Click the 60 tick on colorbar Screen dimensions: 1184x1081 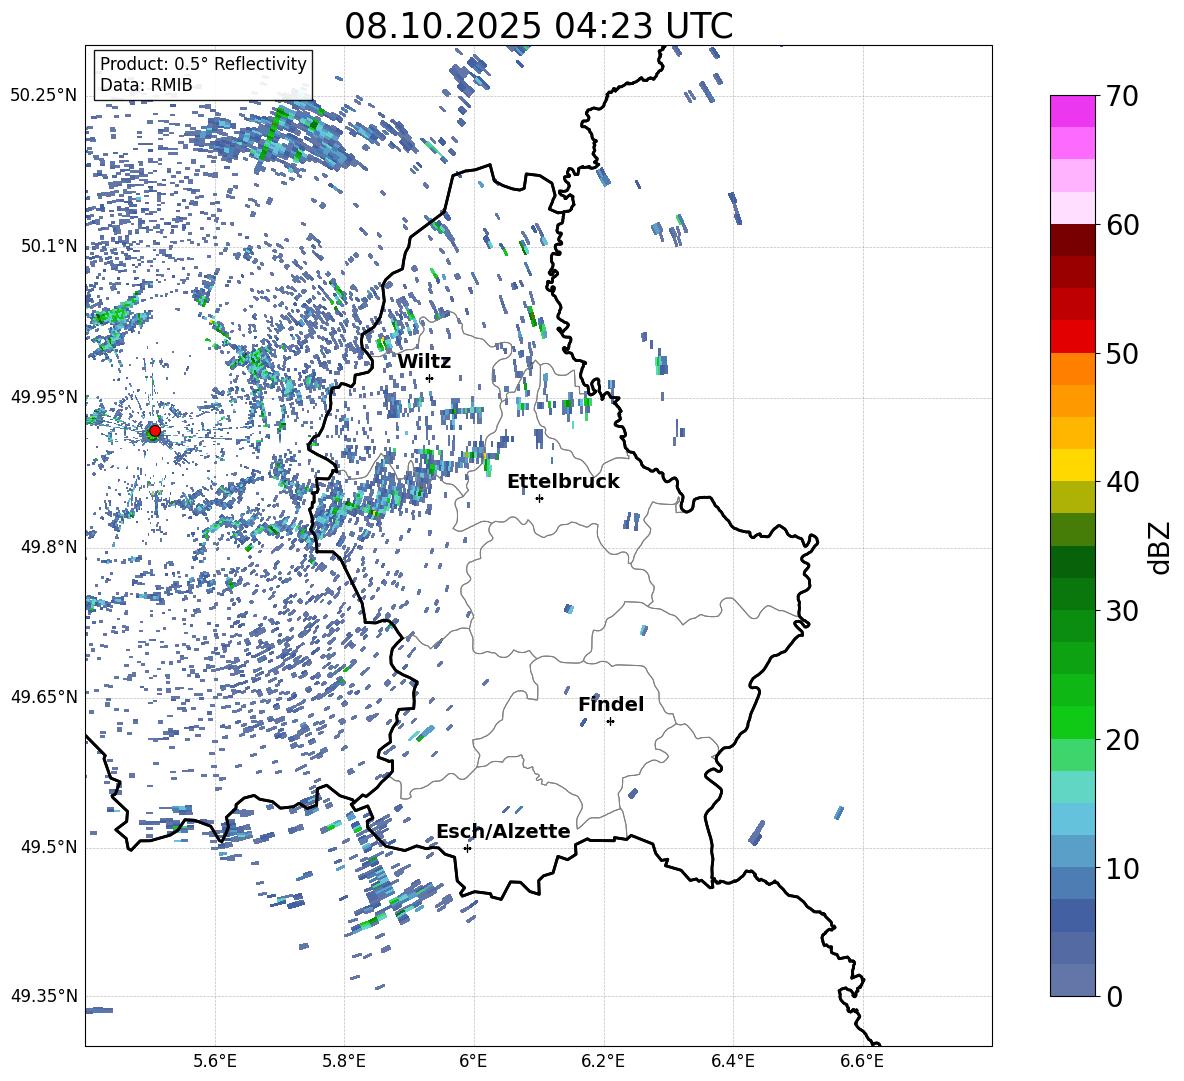1121,225
